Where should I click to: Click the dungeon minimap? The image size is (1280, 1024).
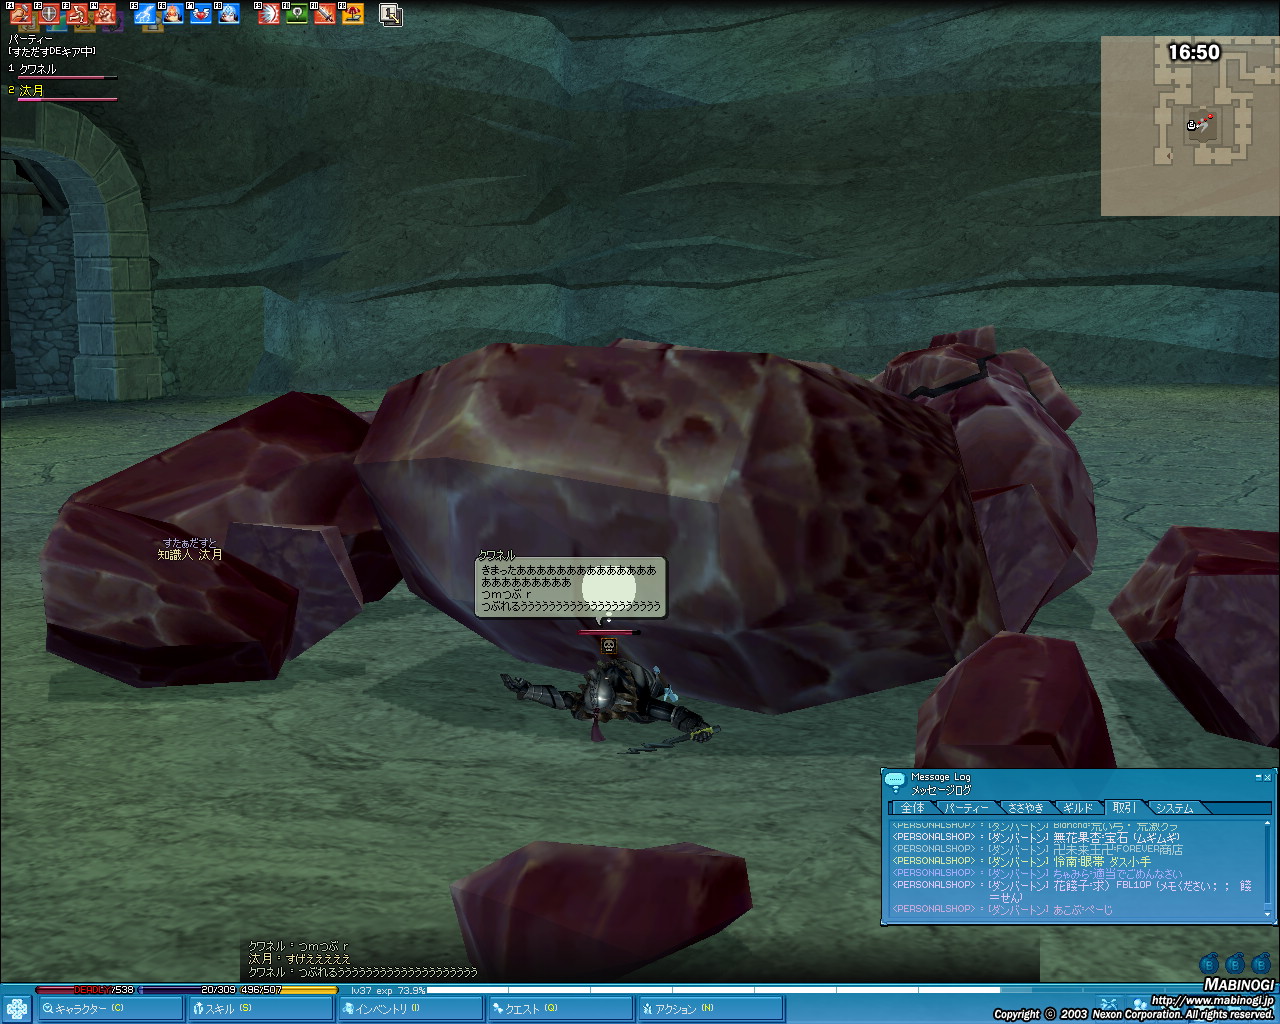tap(1190, 126)
